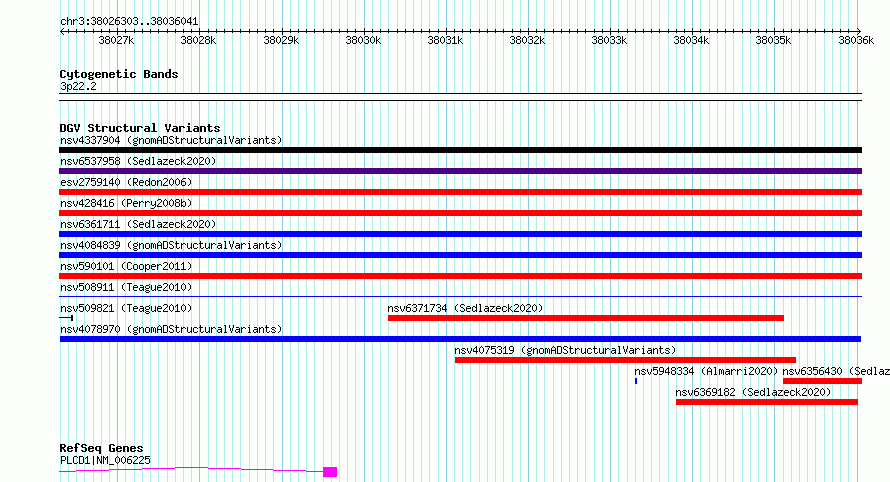
Task: Click the thin nsv508911 Teague2010 line
Action: point(460,296)
